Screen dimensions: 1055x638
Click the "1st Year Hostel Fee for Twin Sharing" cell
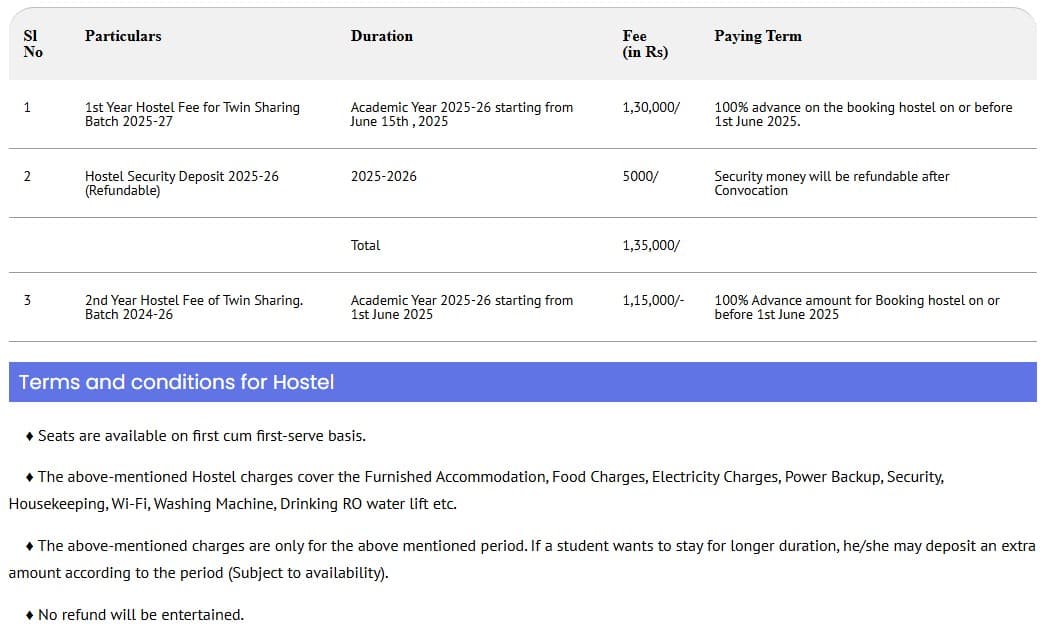click(192, 114)
